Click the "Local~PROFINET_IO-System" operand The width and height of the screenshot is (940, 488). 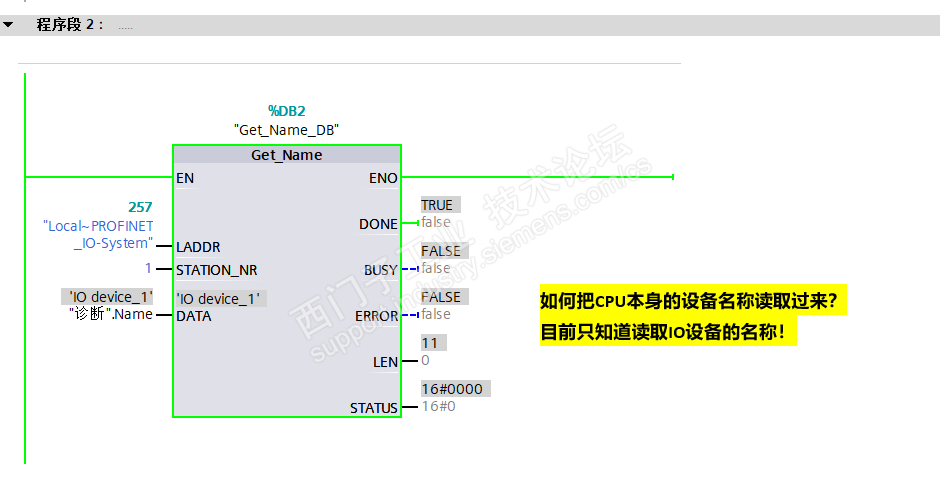[98, 234]
